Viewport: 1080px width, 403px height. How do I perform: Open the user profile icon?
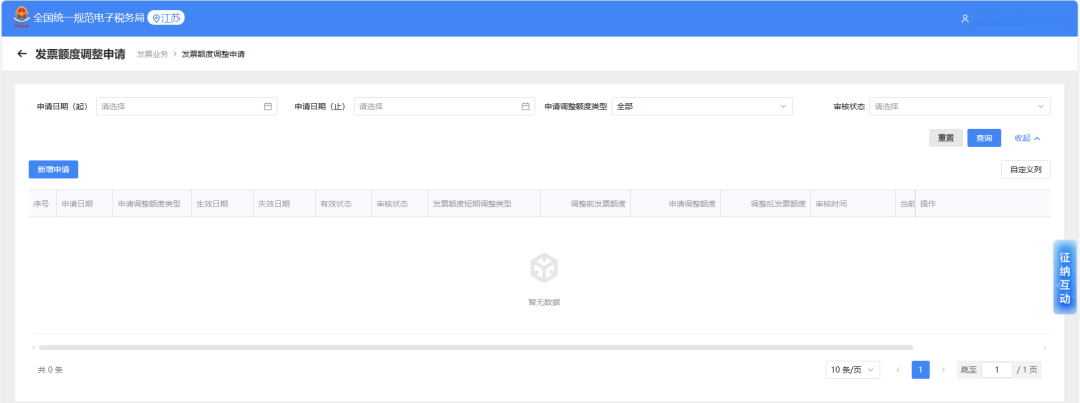pos(965,19)
